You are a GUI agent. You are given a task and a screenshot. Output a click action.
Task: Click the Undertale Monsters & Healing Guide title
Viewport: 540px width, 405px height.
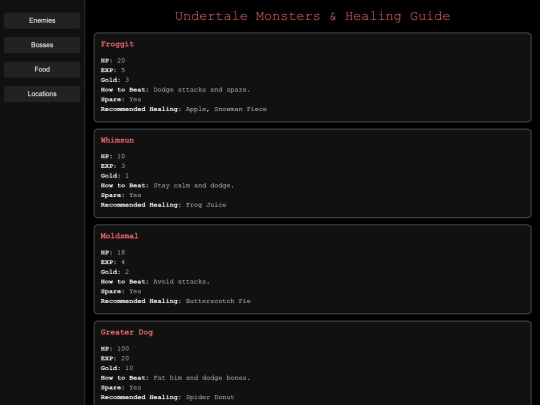(312, 16)
